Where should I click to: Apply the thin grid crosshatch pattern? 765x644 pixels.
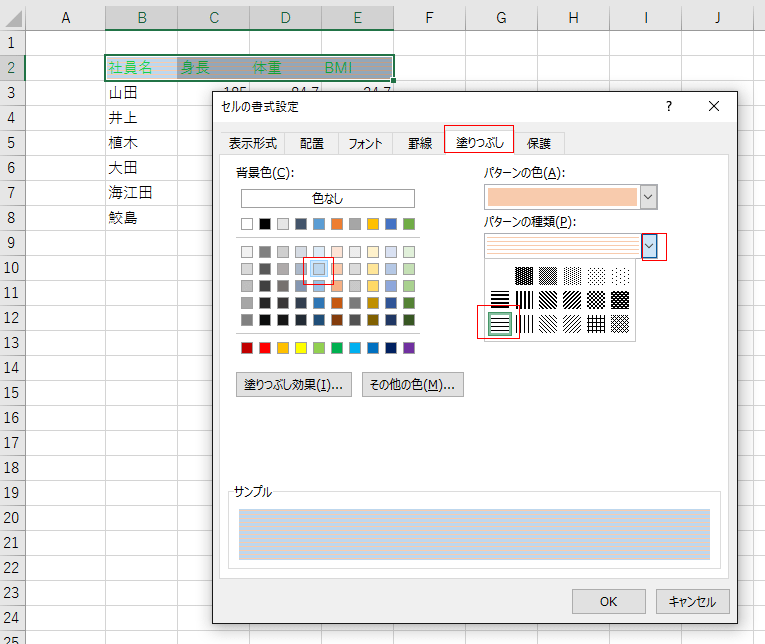coord(597,323)
